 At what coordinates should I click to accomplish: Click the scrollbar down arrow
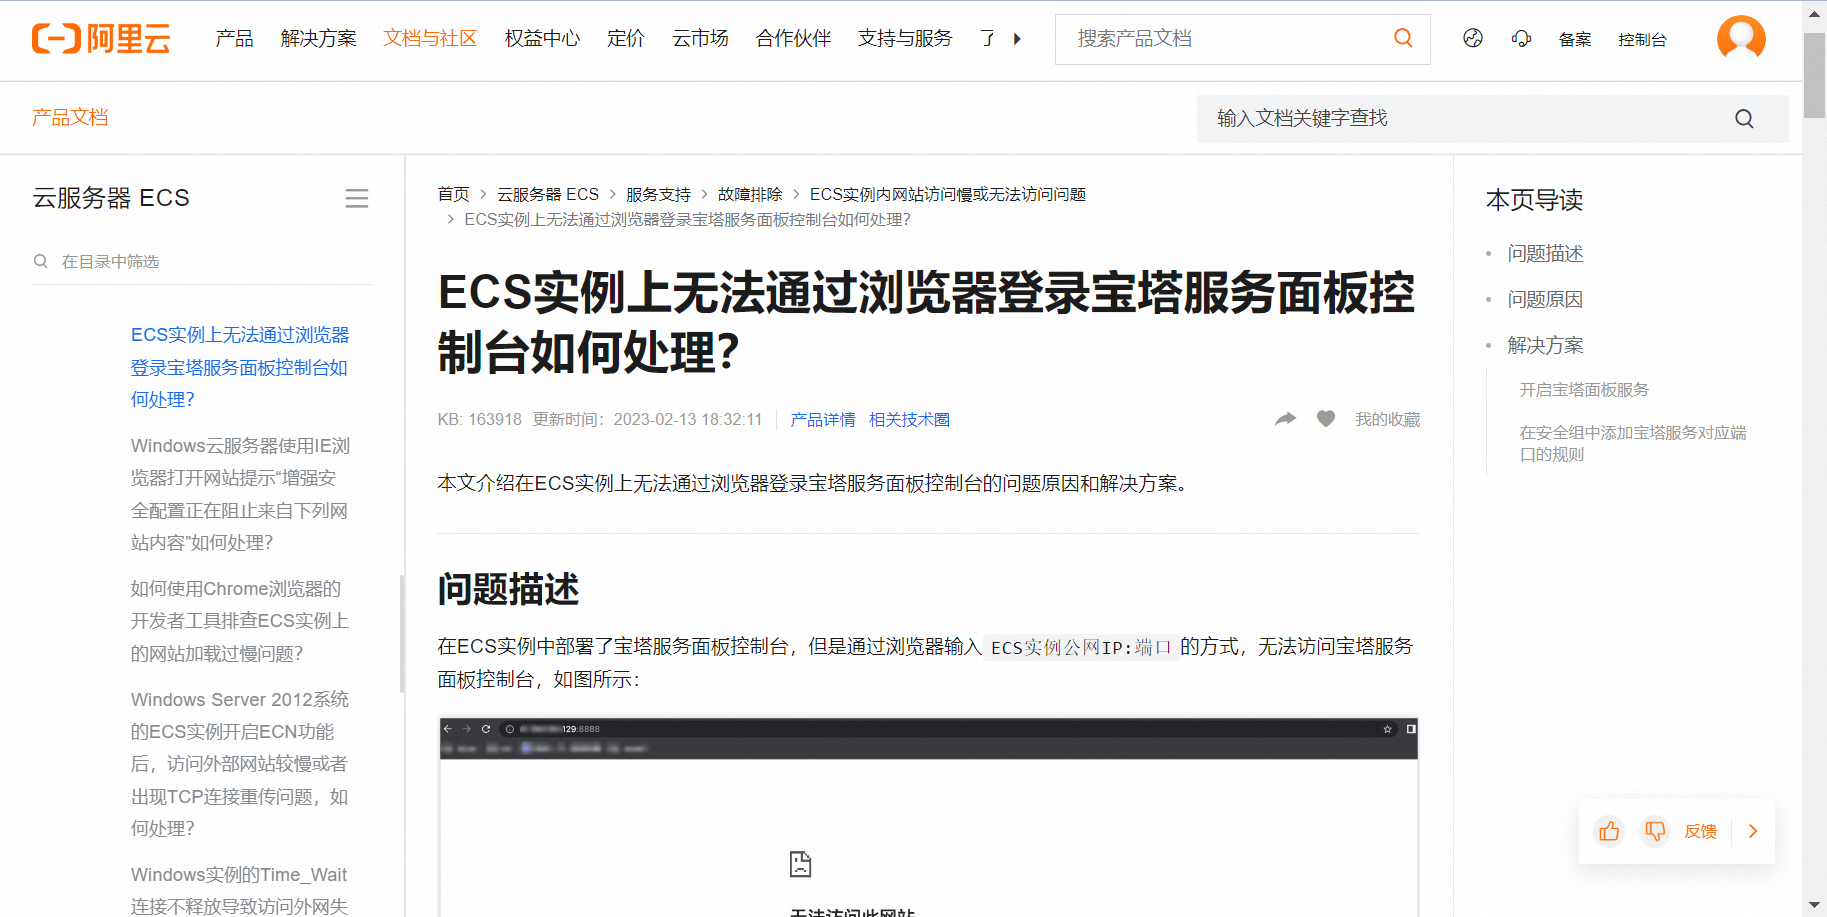pyautogui.click(x=1814, y=905)
